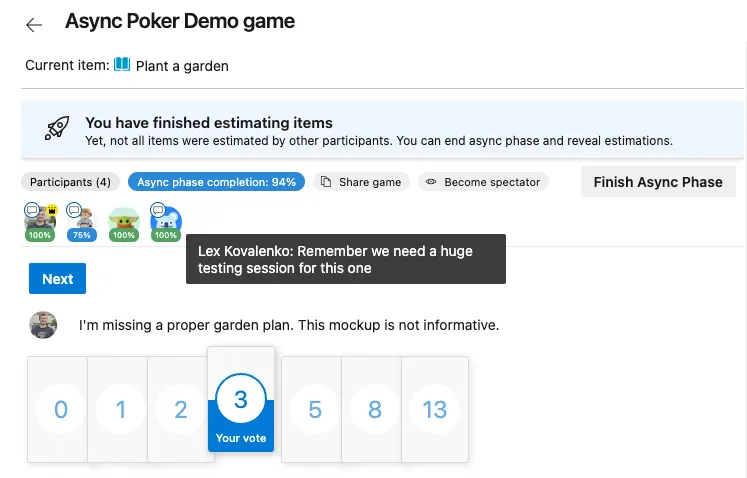This screenshot has width=747, height=478.
Task: Pick estimation card 1
Action: point(121,410)
